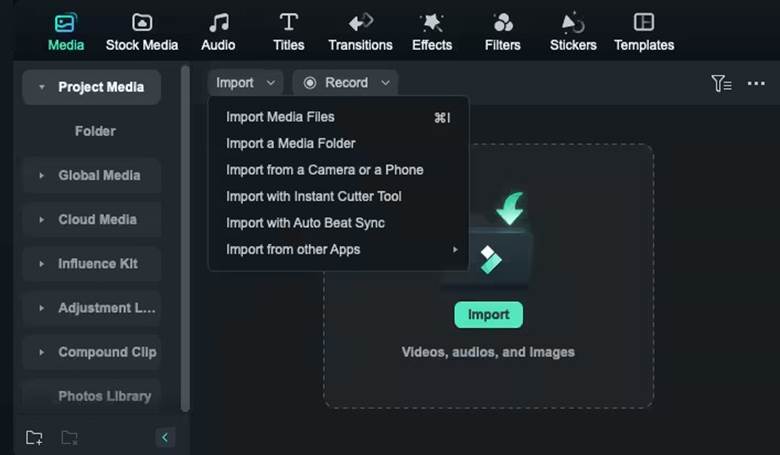Open the Record dropdown arrow
The width and height of the screenshot is (780, 455).
[386, 83]
